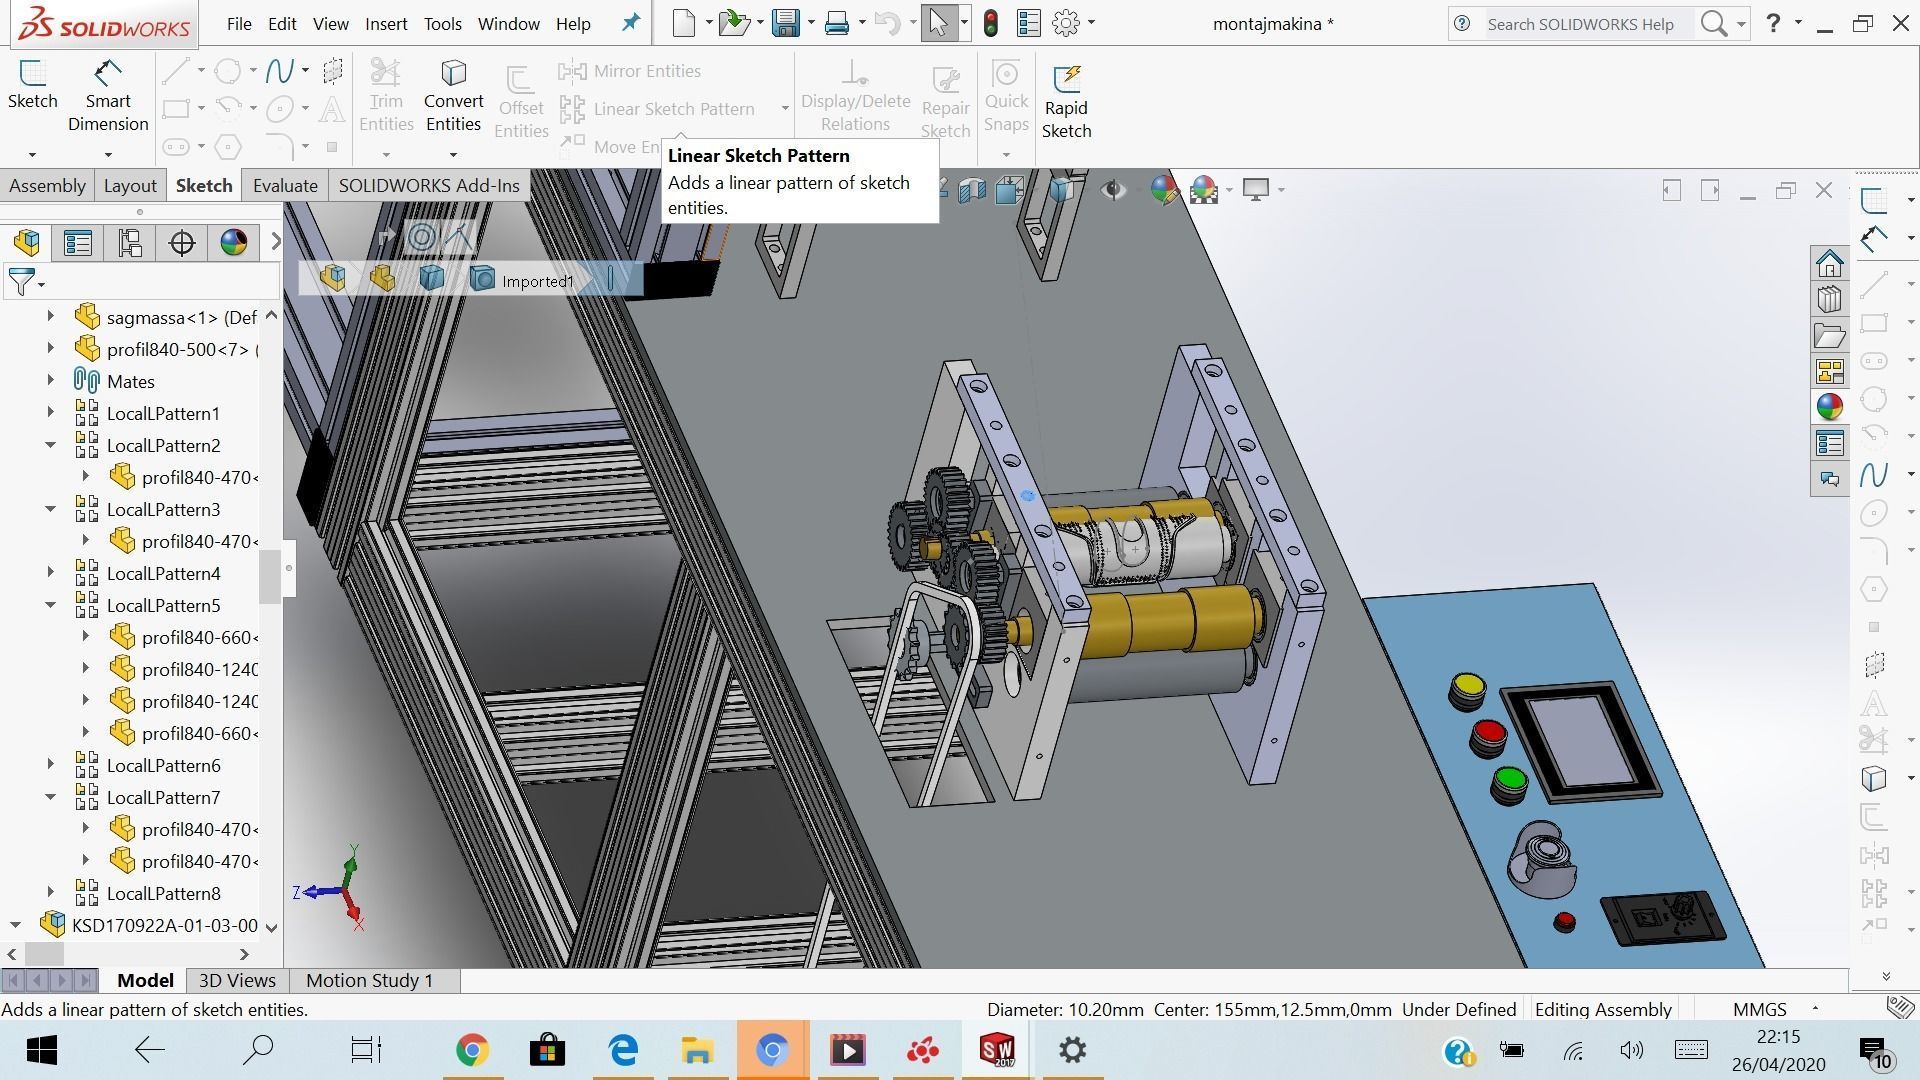Expand the LocalPattern1 node
1920x1080 pixels.
coord(50,413)
